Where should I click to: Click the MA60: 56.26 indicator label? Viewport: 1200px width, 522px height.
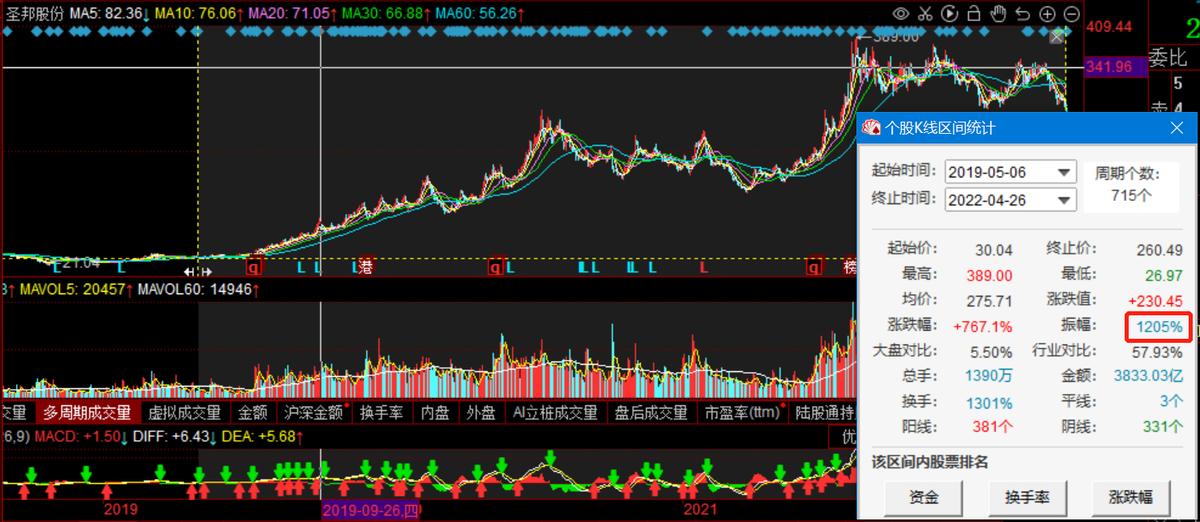(x=477, y=14)
